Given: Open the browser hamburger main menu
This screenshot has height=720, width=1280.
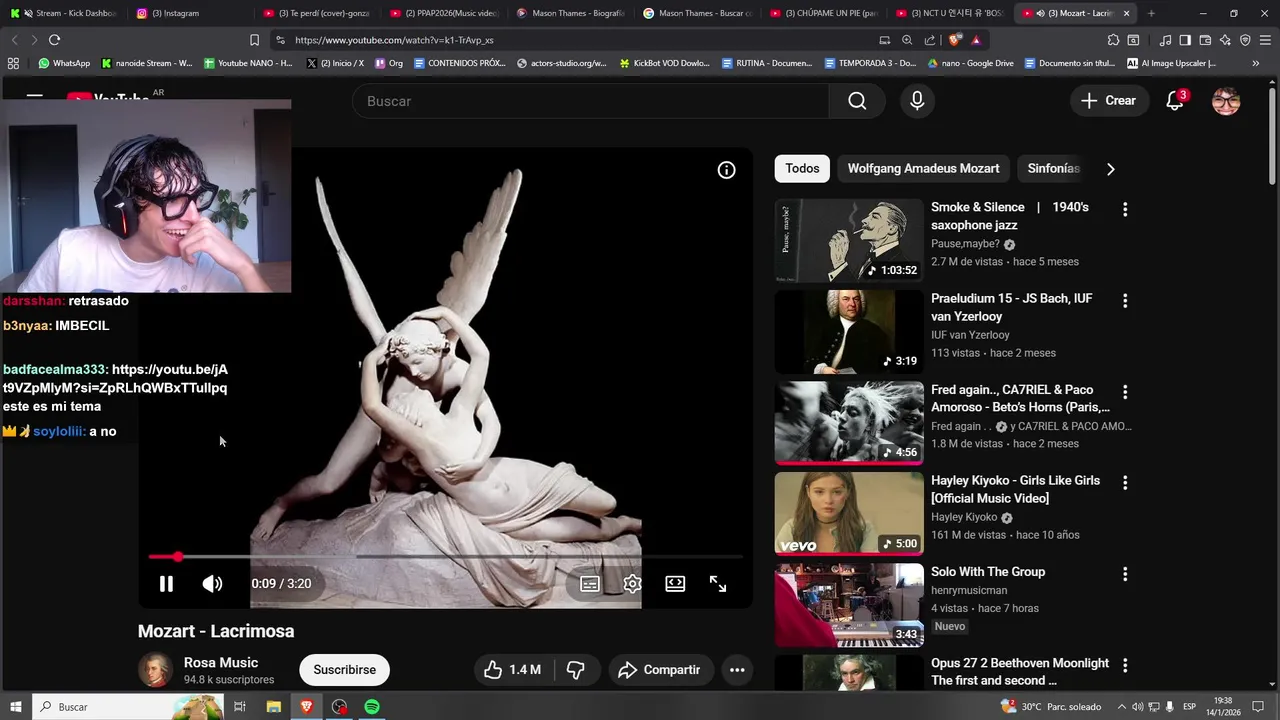Looking at the screenshot, I should pos(1265,40).
